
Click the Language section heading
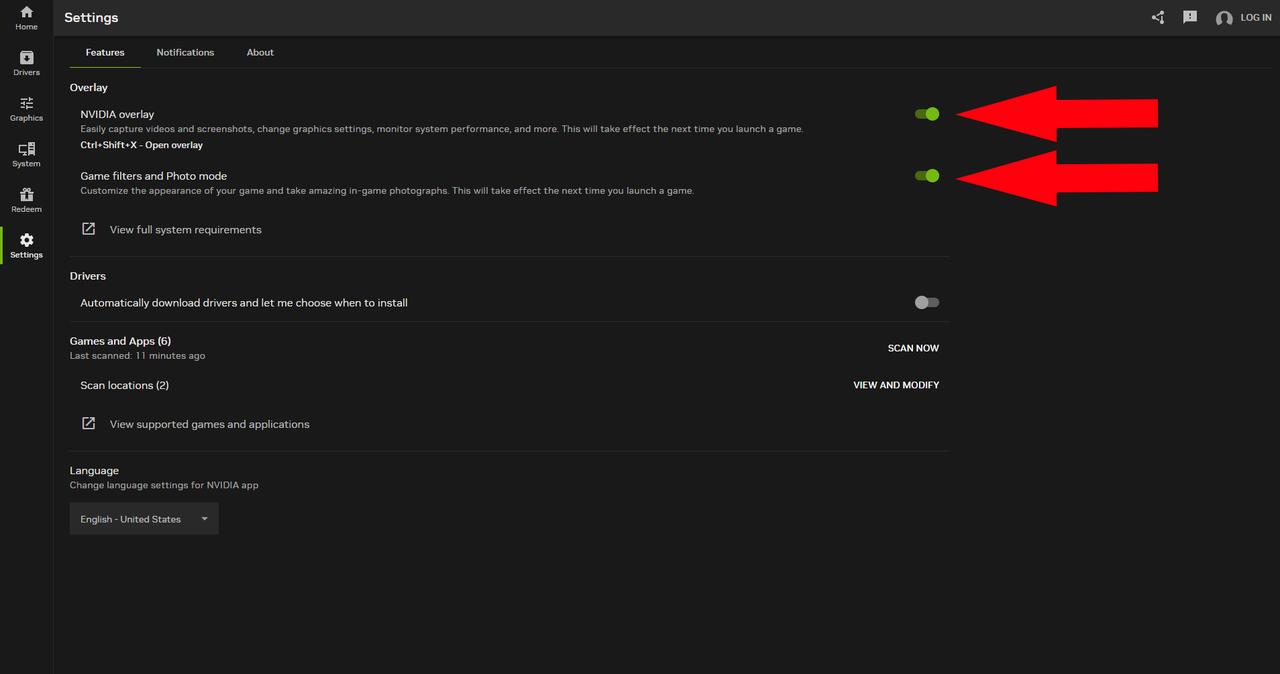click(x=94, y=471)
